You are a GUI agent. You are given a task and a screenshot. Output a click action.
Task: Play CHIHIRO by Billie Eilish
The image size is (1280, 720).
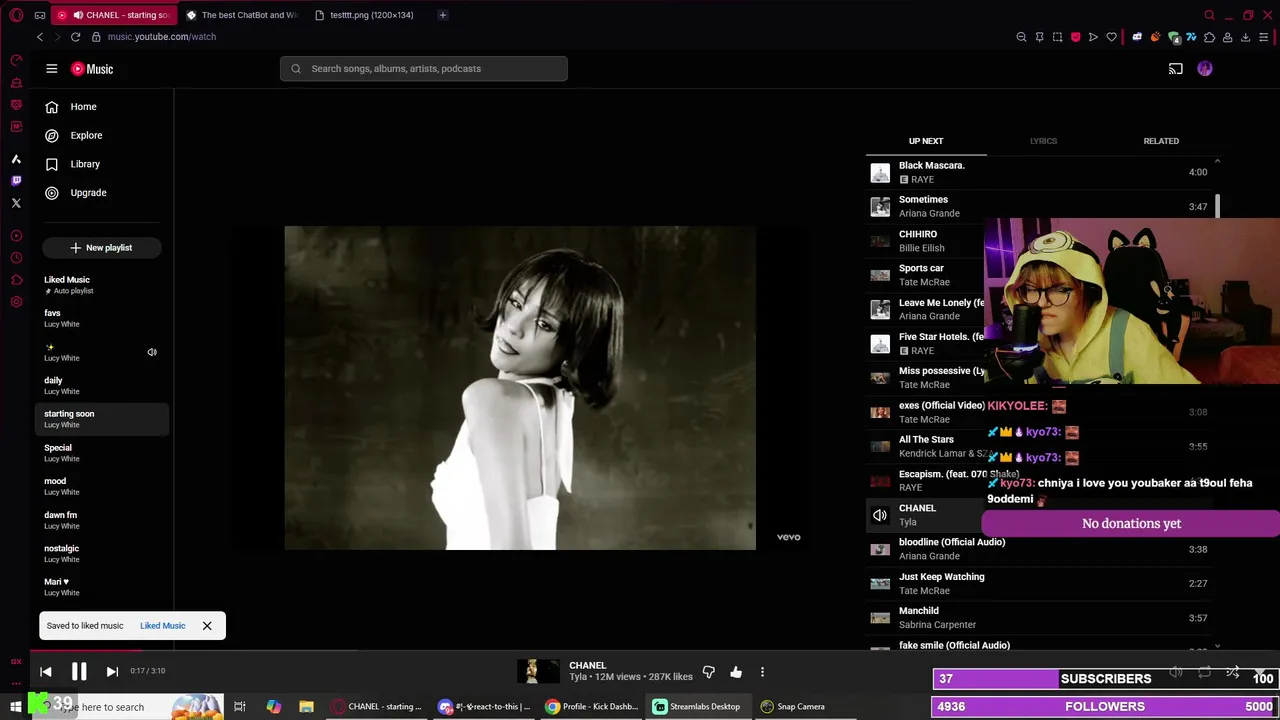[x=925, y=241]
